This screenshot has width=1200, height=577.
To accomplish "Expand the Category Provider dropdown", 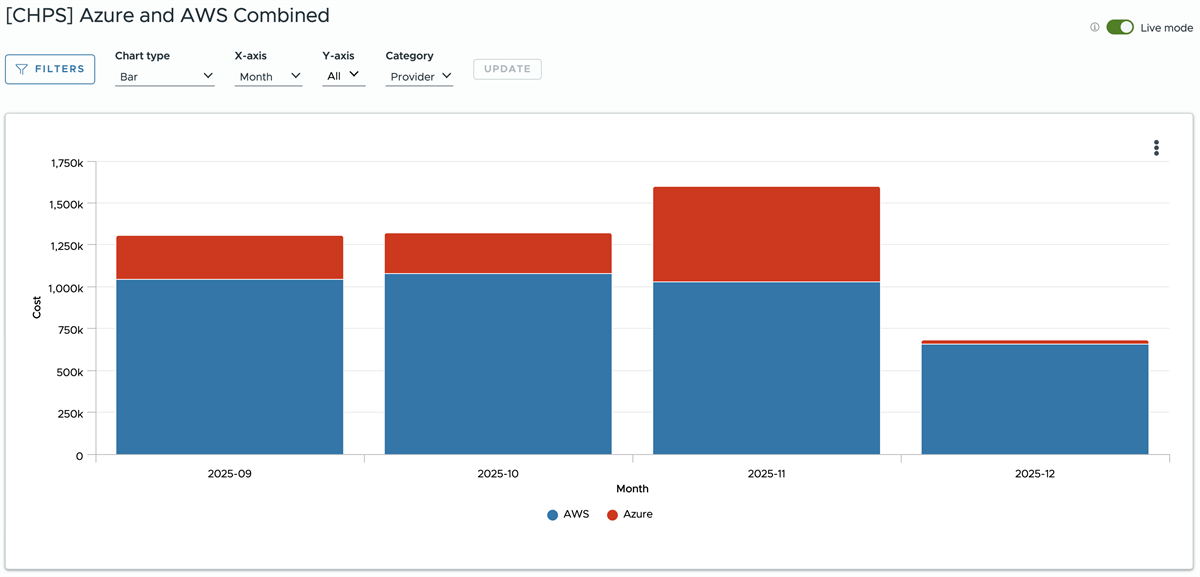I will [x=420, y=76].
